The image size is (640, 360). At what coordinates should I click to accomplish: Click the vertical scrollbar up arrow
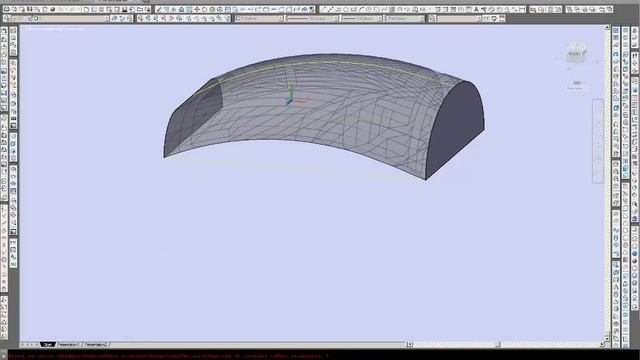607,28
